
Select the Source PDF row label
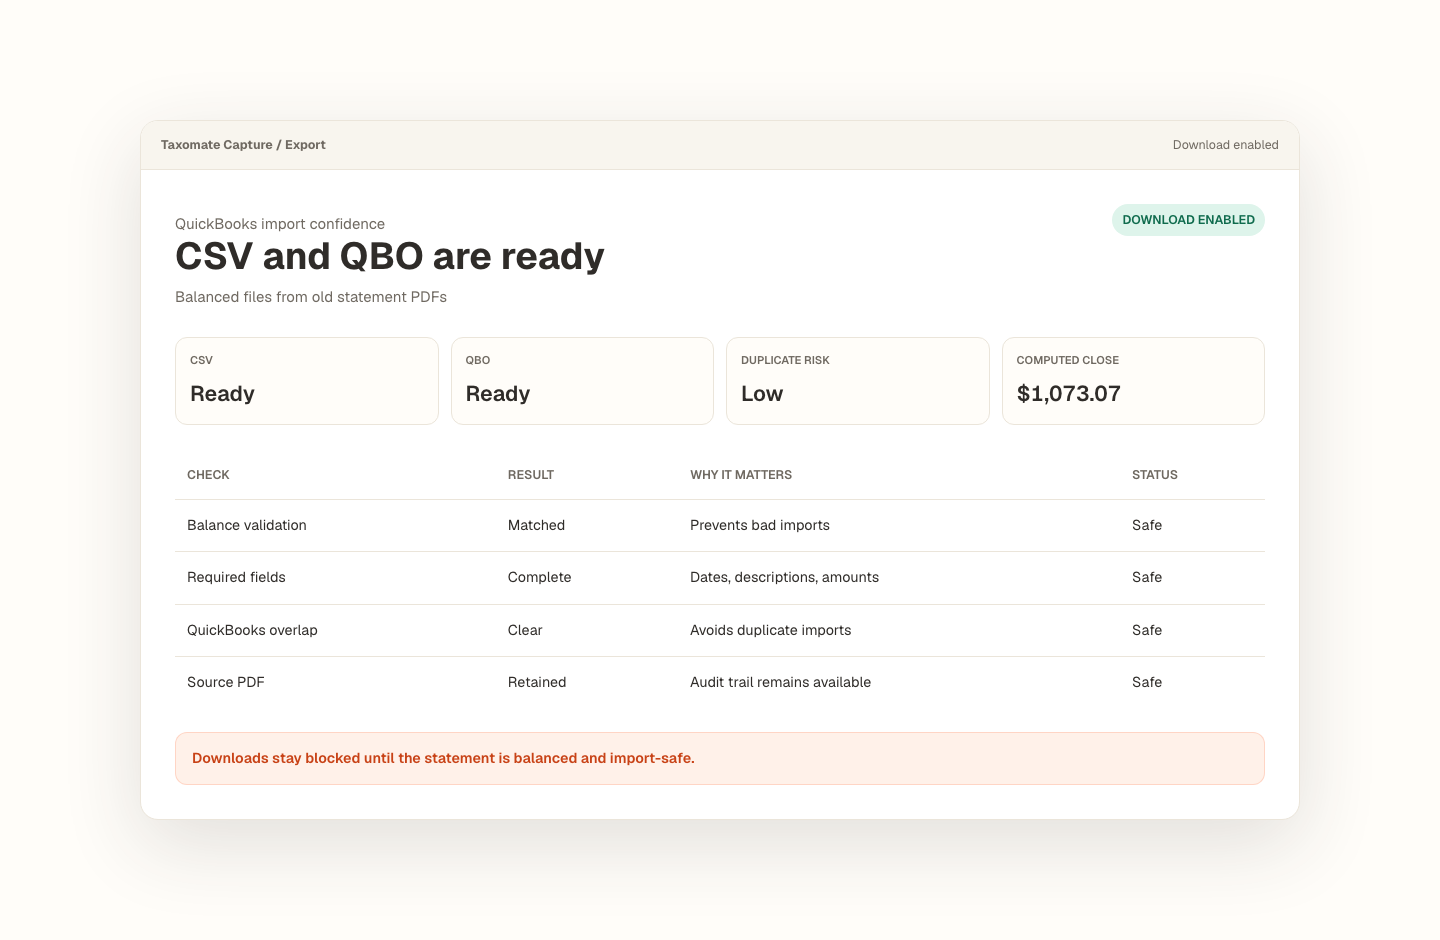click(x=226, y=682)
